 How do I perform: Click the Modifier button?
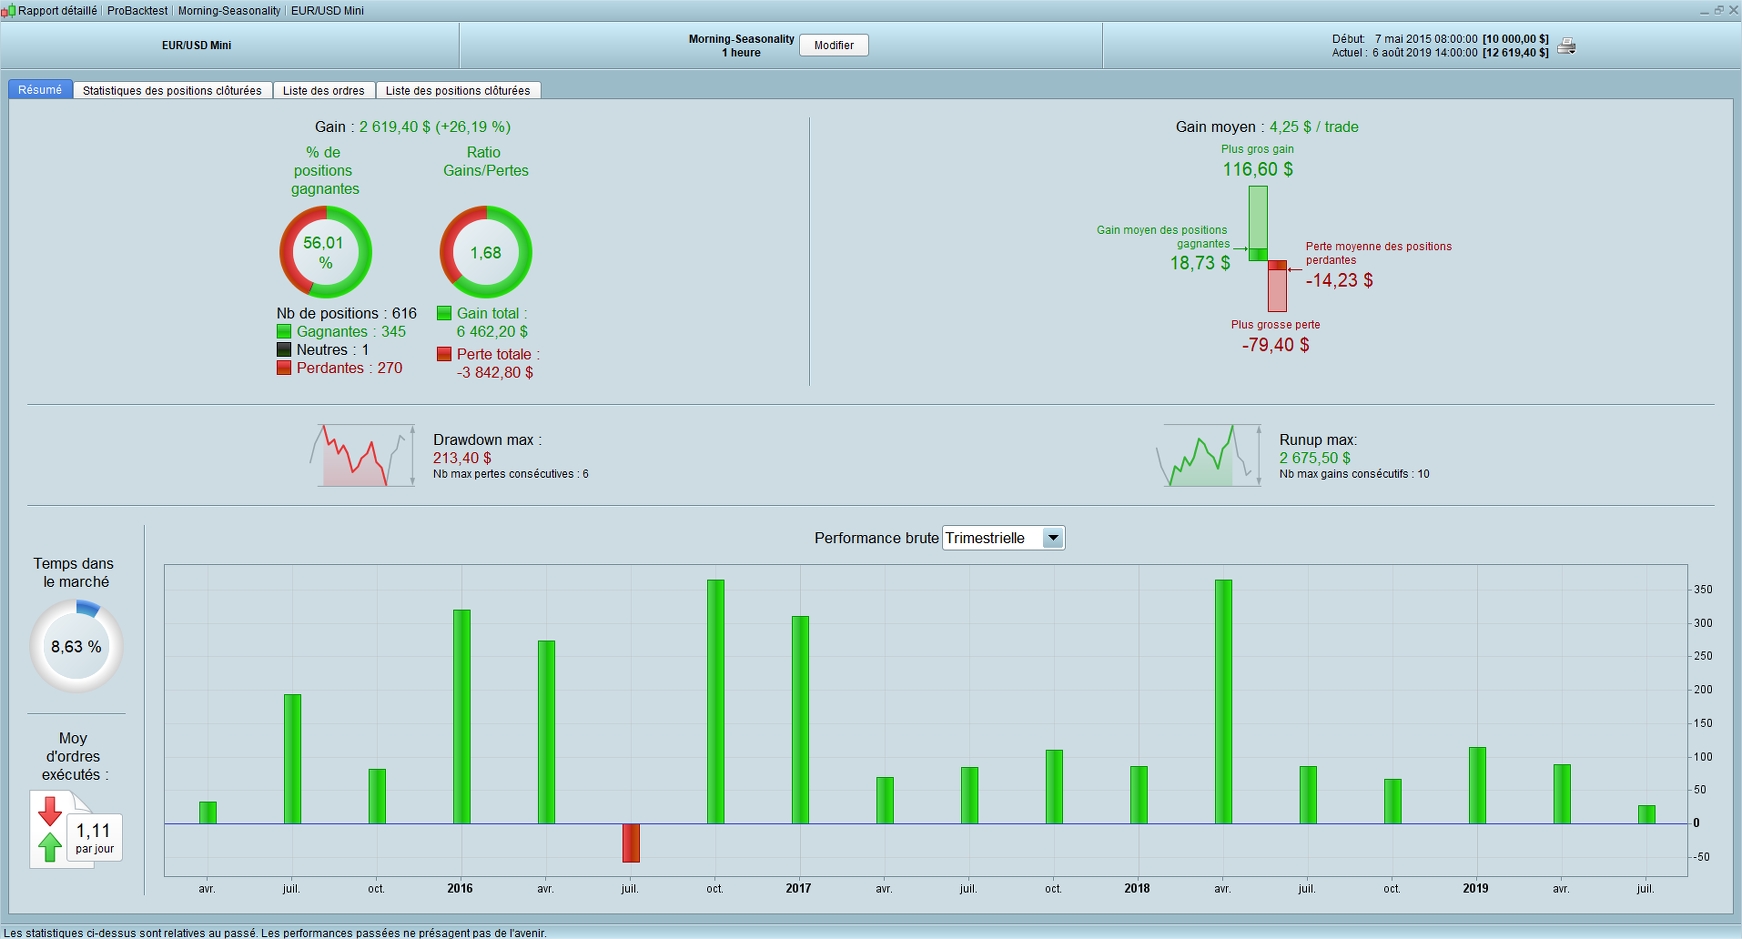tap(834, 45)
